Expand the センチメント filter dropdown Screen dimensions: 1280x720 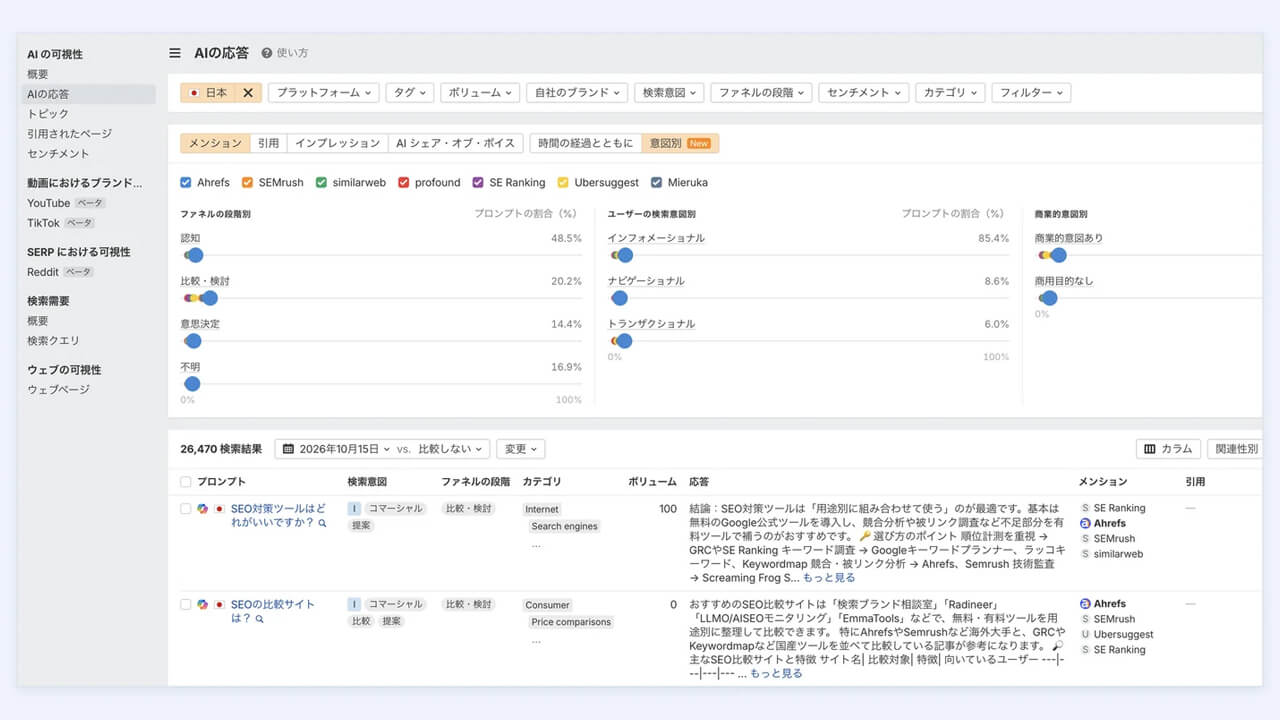pos(863,92)
